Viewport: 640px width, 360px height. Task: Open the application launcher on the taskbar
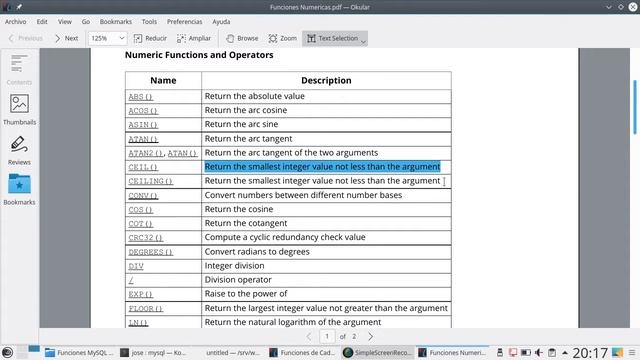(x=7, y=352)
